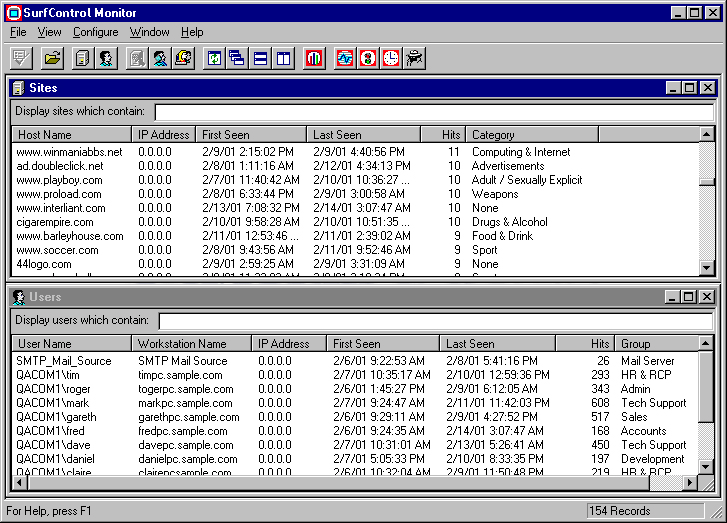The height and width of the screenshot is (523, 727).
Task: Click the red clock scheduler icon
Action: [x=391, y=58]
